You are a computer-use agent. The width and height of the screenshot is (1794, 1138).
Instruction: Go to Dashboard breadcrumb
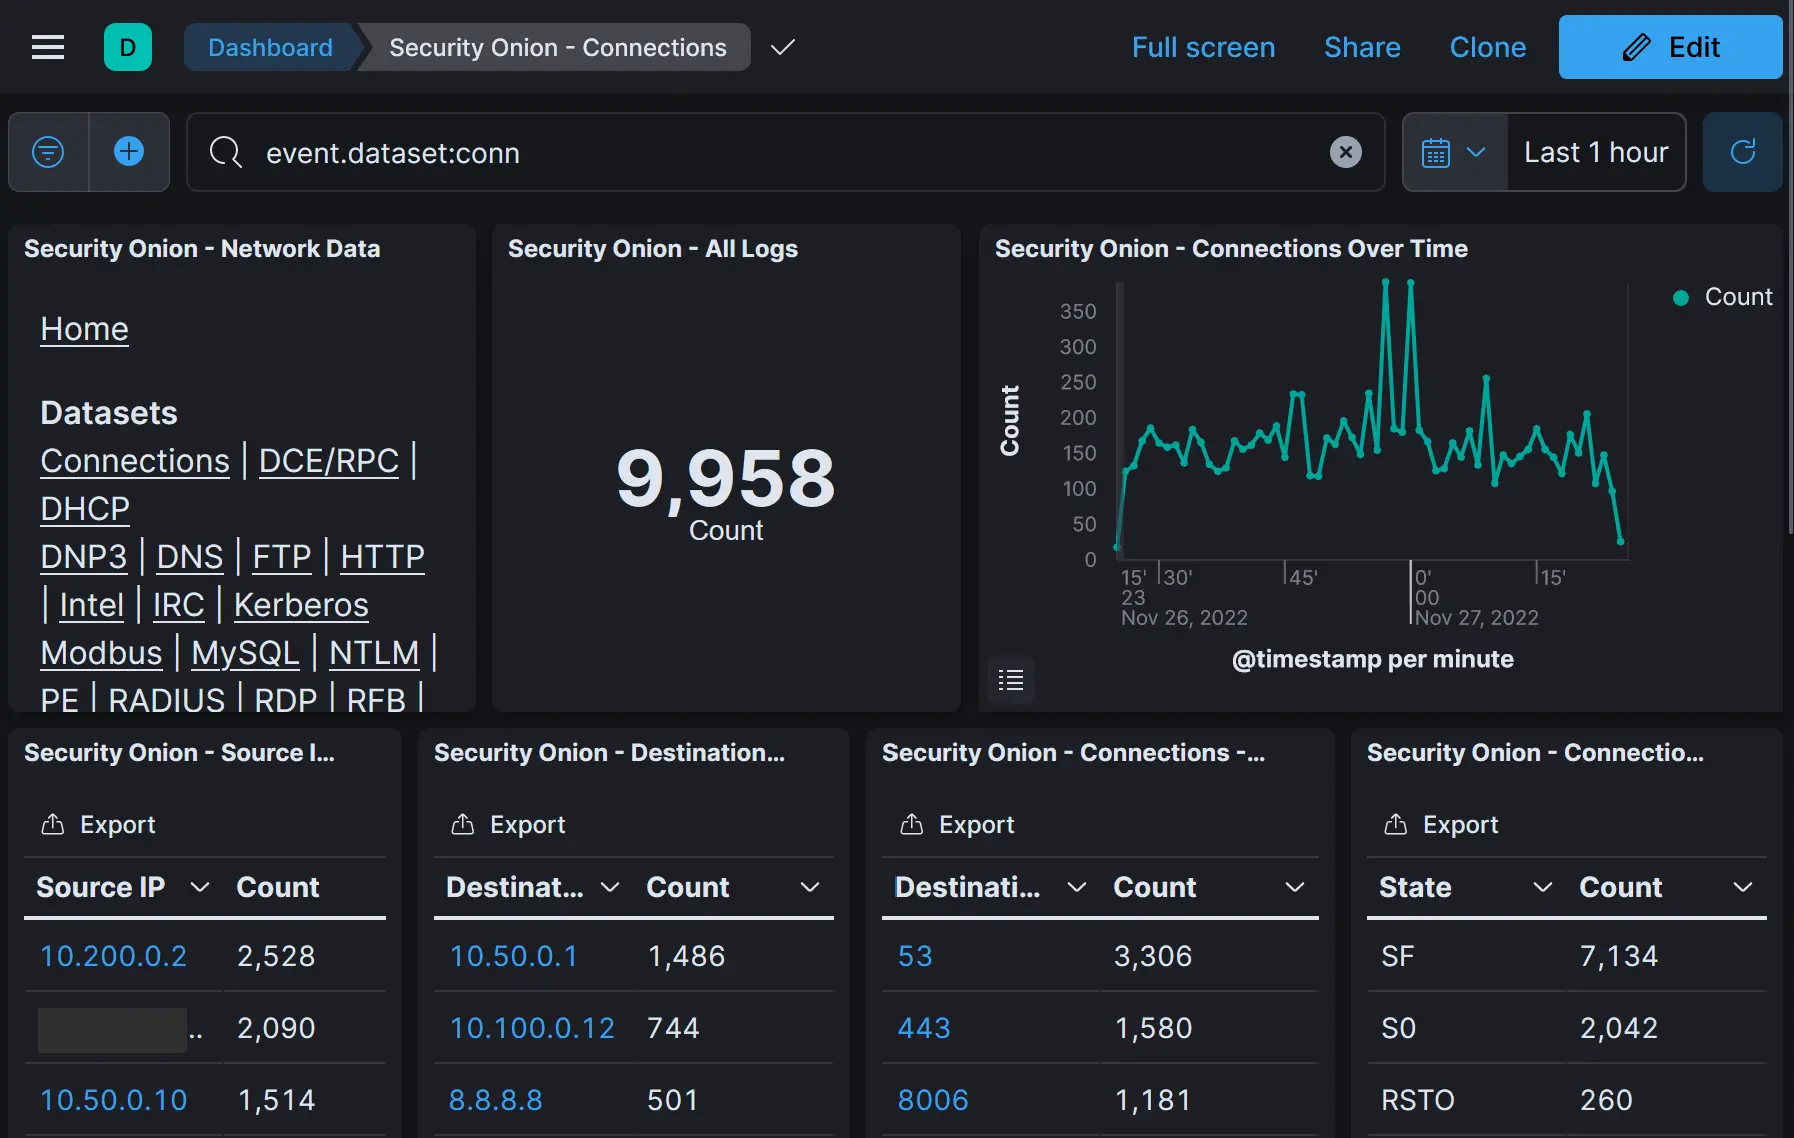(270, 47)
